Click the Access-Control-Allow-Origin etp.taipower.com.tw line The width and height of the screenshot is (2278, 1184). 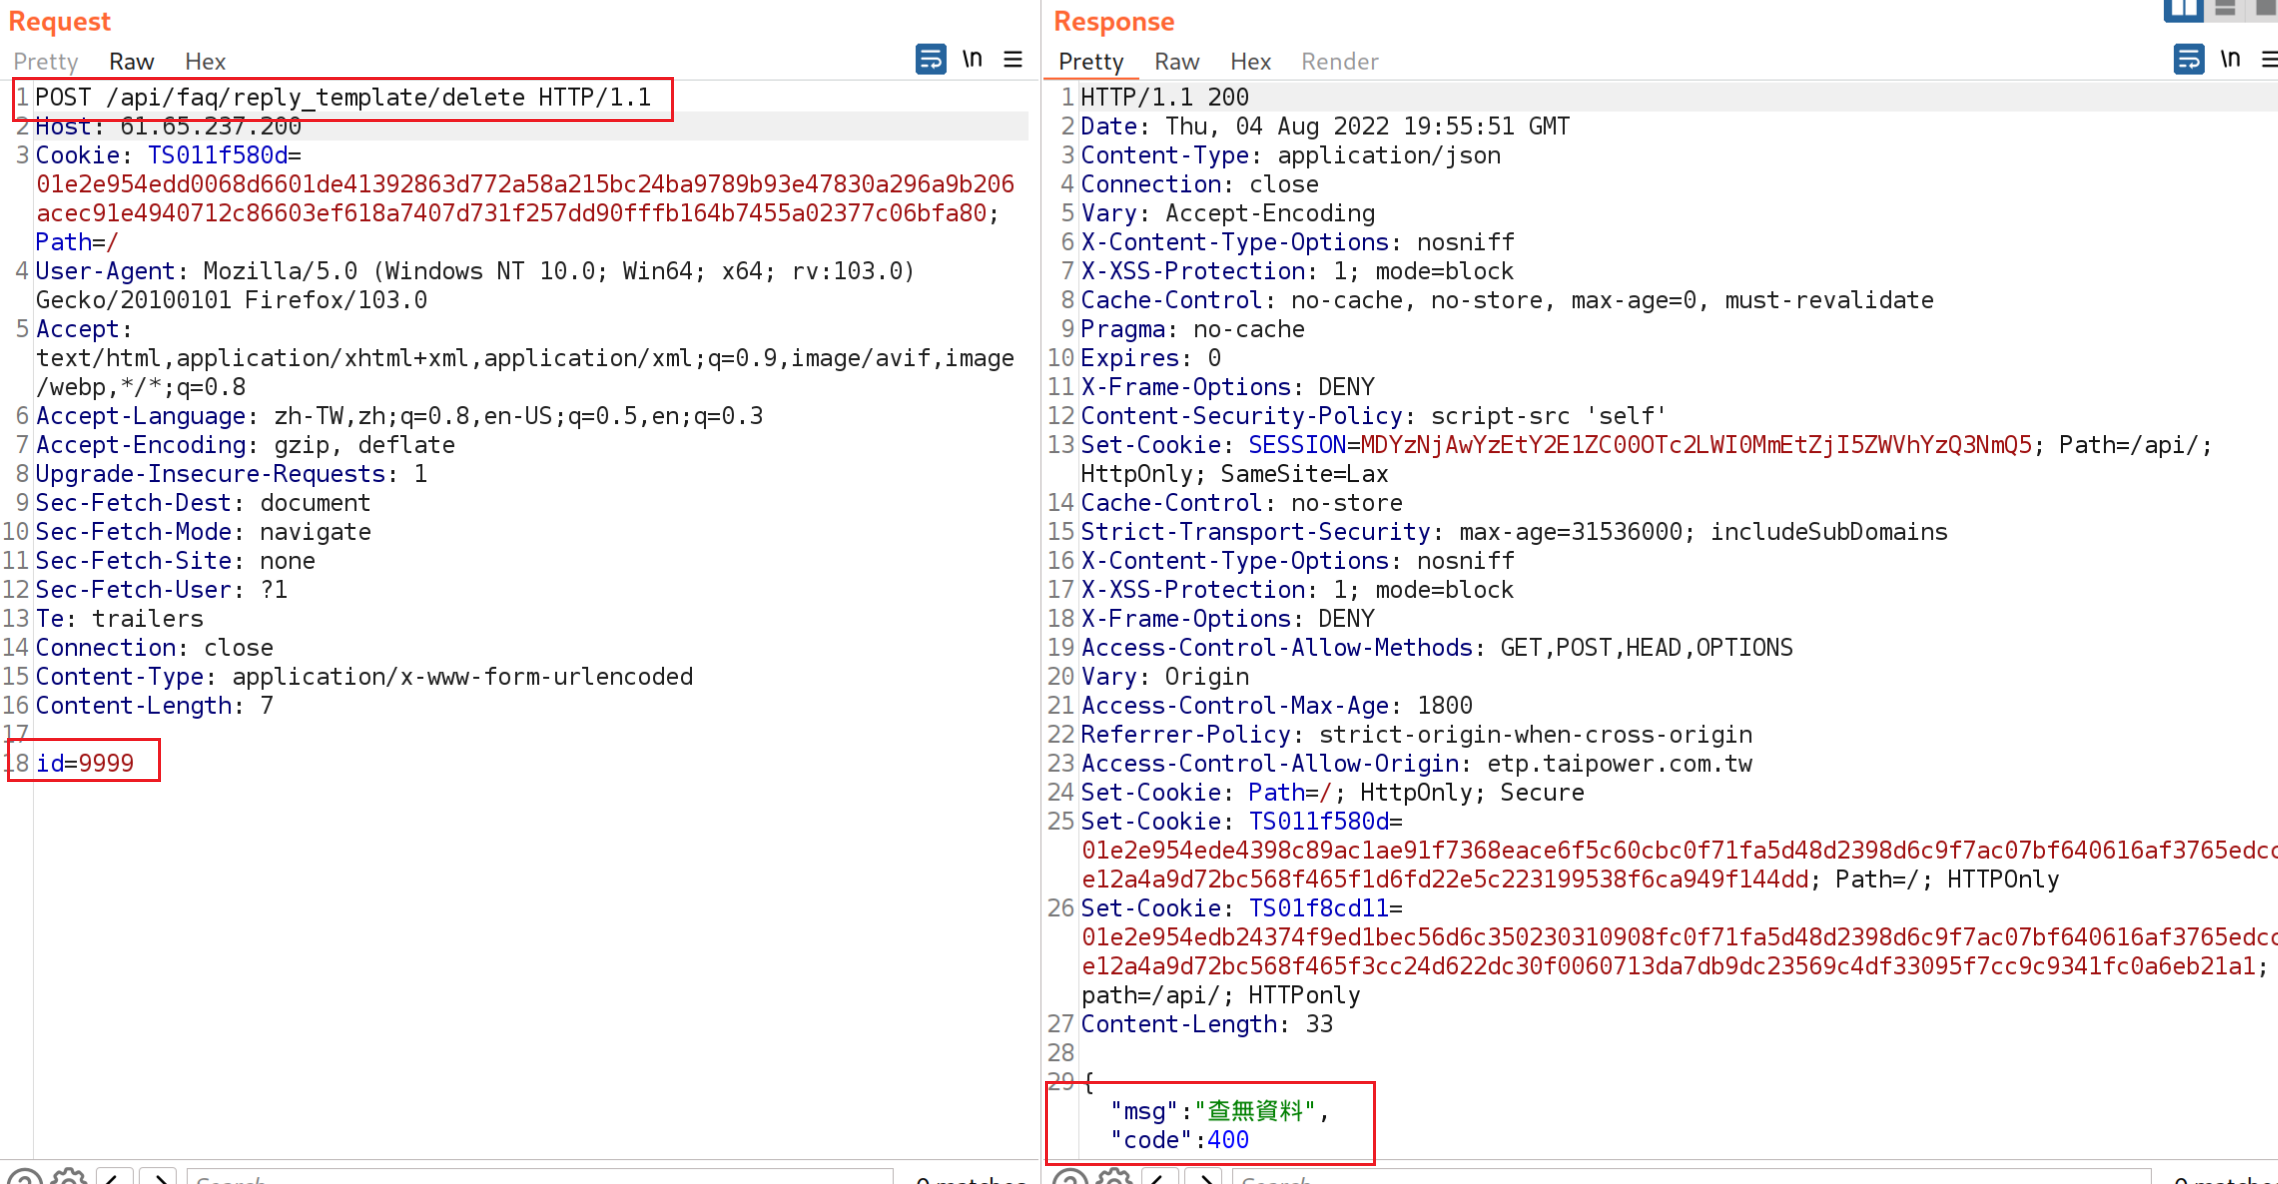[1417, 764]
